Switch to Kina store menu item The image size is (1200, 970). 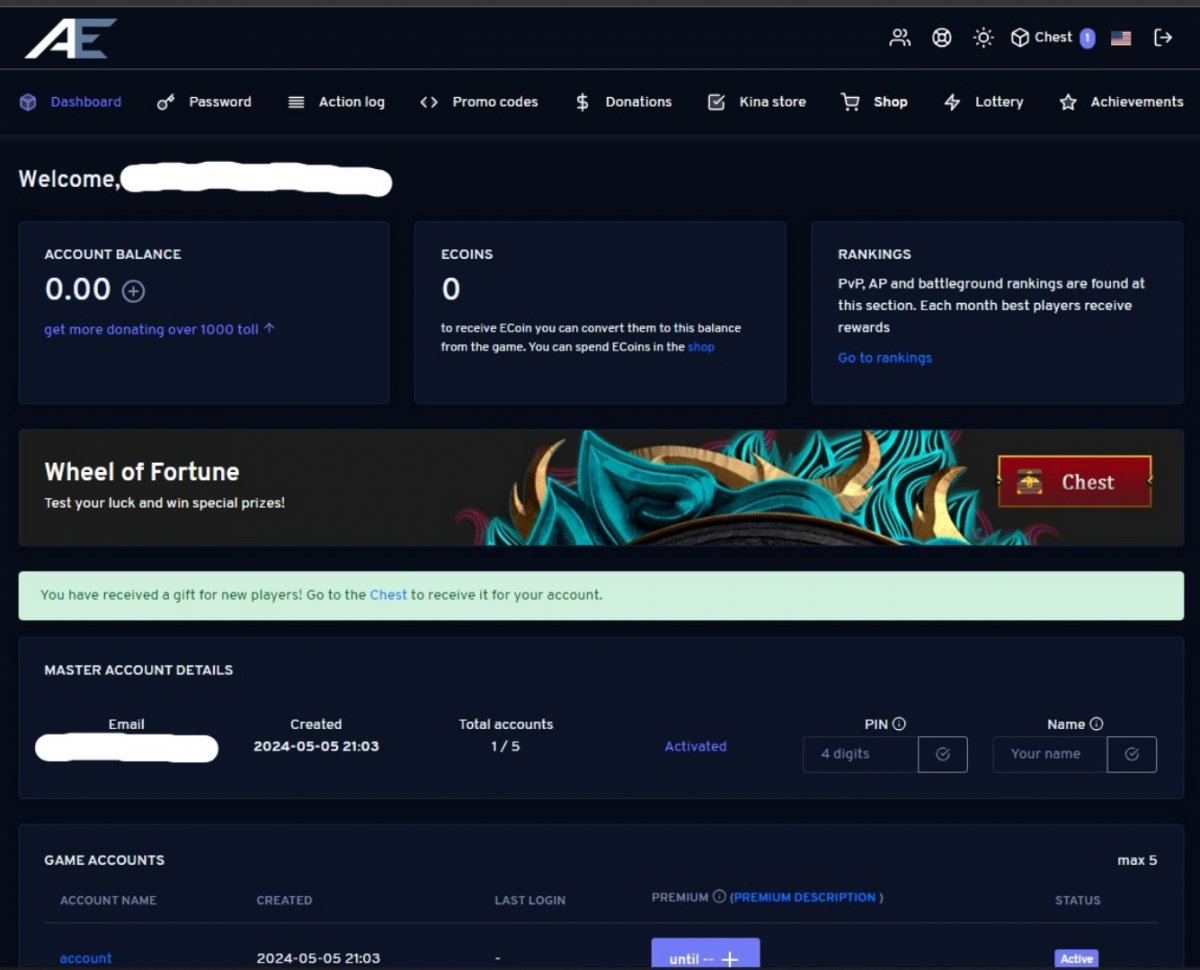pyautogui.click(x=757, y=102)
